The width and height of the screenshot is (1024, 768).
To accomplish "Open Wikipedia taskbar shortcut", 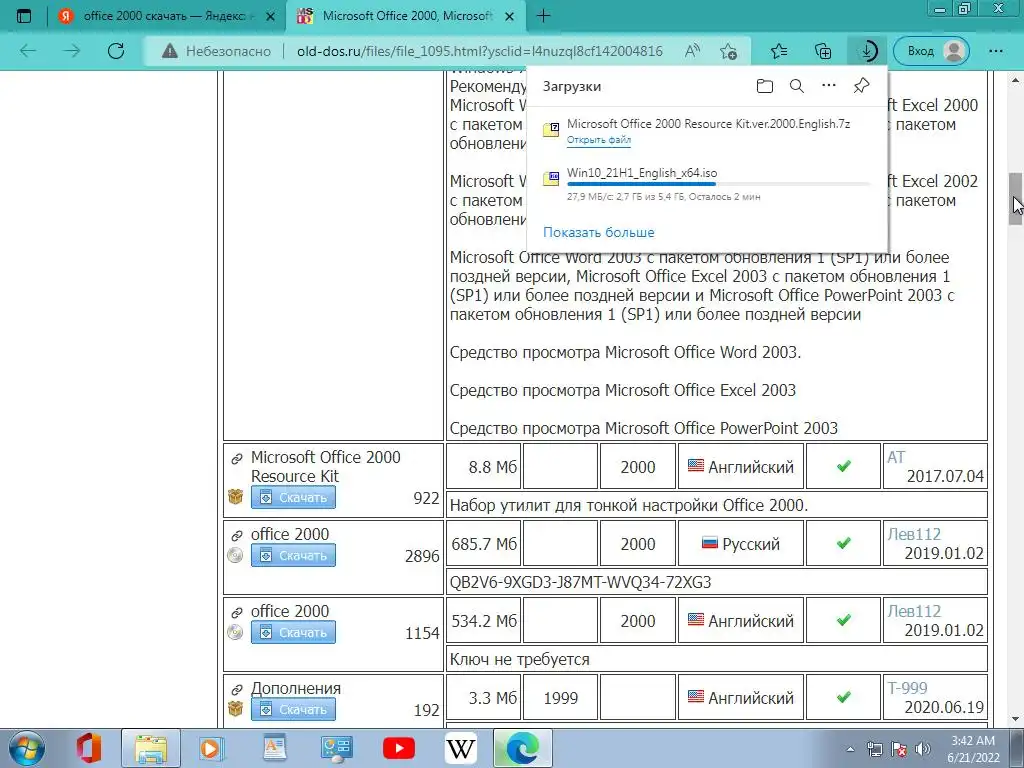I will pyautogui.click(x=460, y=748).
